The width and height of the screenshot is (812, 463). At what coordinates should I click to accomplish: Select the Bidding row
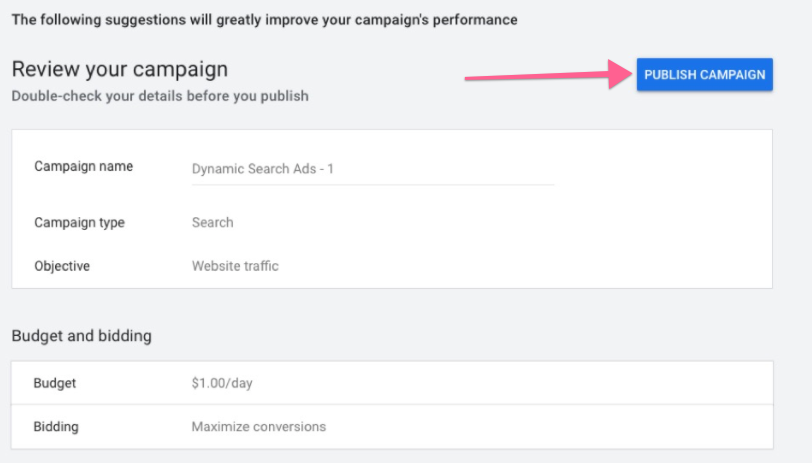click(391, 426)
